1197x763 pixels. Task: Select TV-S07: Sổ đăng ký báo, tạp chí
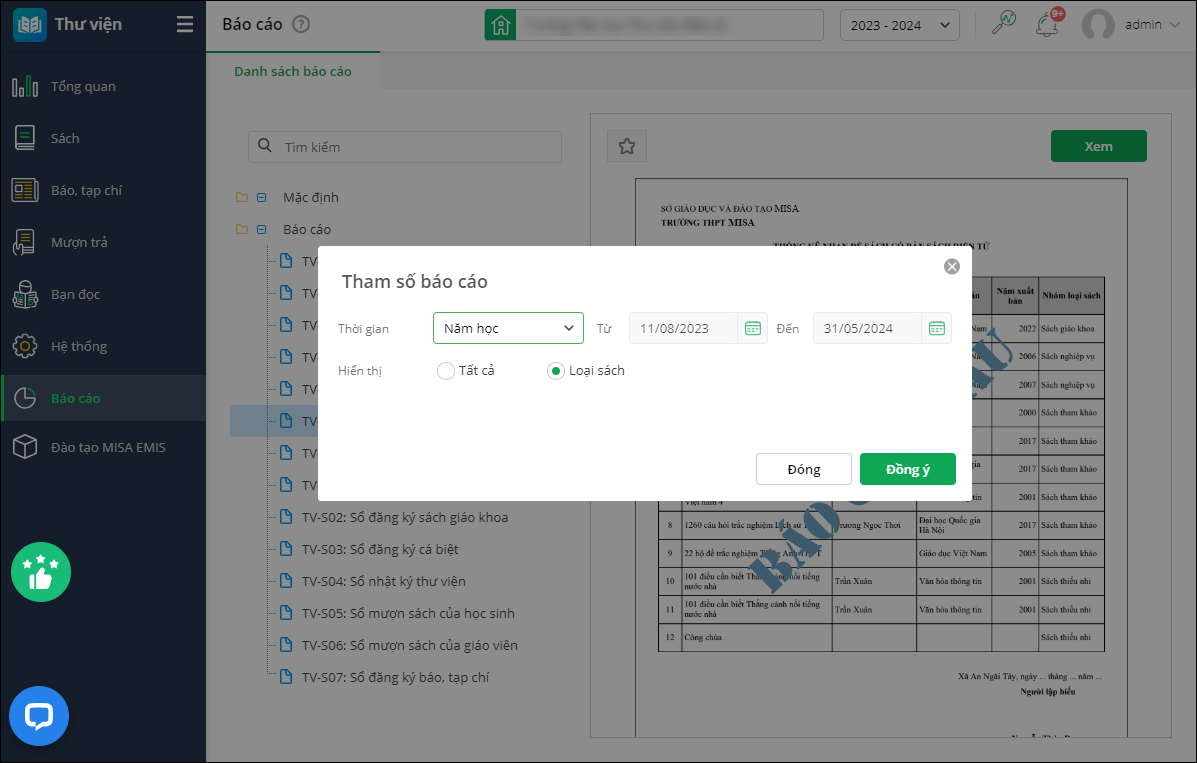(x=395, y=677)
